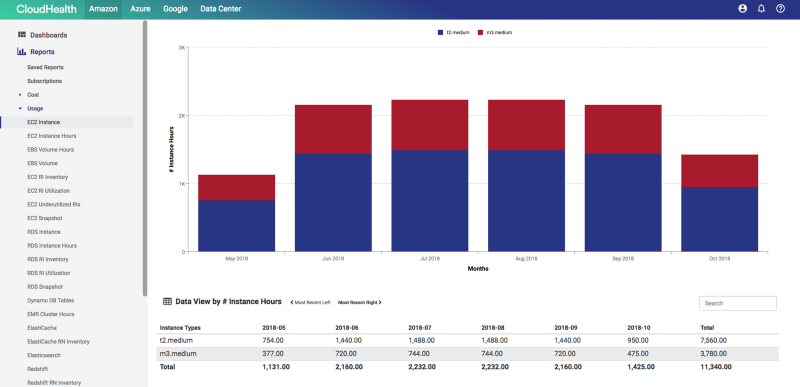Click Most Recent Right chevron
The width and height of the screenshot is (800, 387).
[380, 302]
